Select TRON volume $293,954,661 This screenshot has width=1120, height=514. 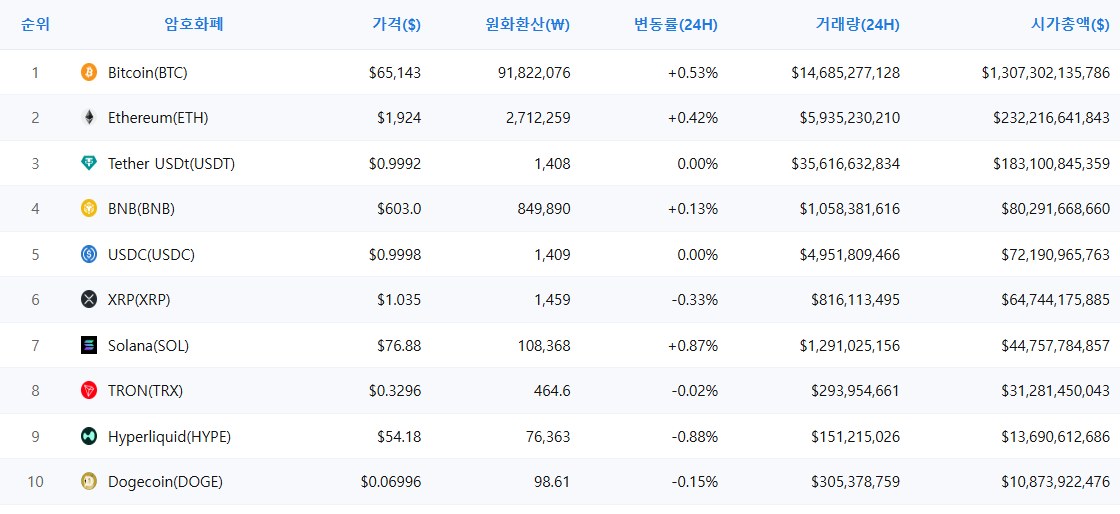tap(856, 390)
